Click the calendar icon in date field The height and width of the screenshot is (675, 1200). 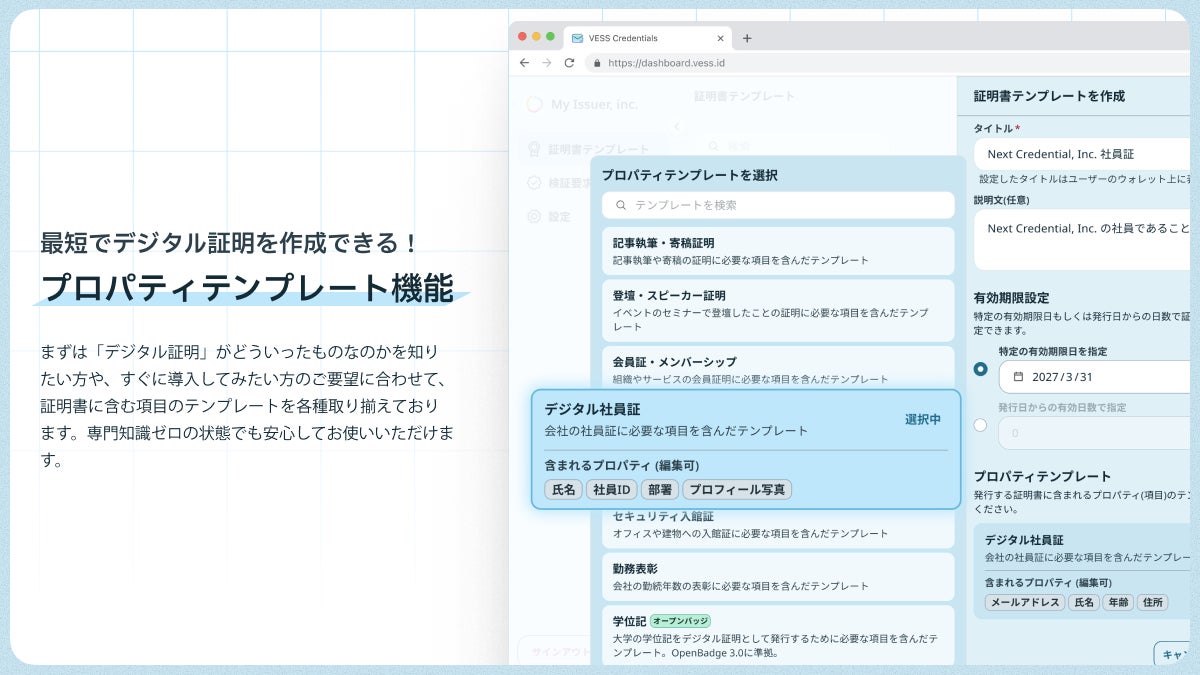(1018, 377)
